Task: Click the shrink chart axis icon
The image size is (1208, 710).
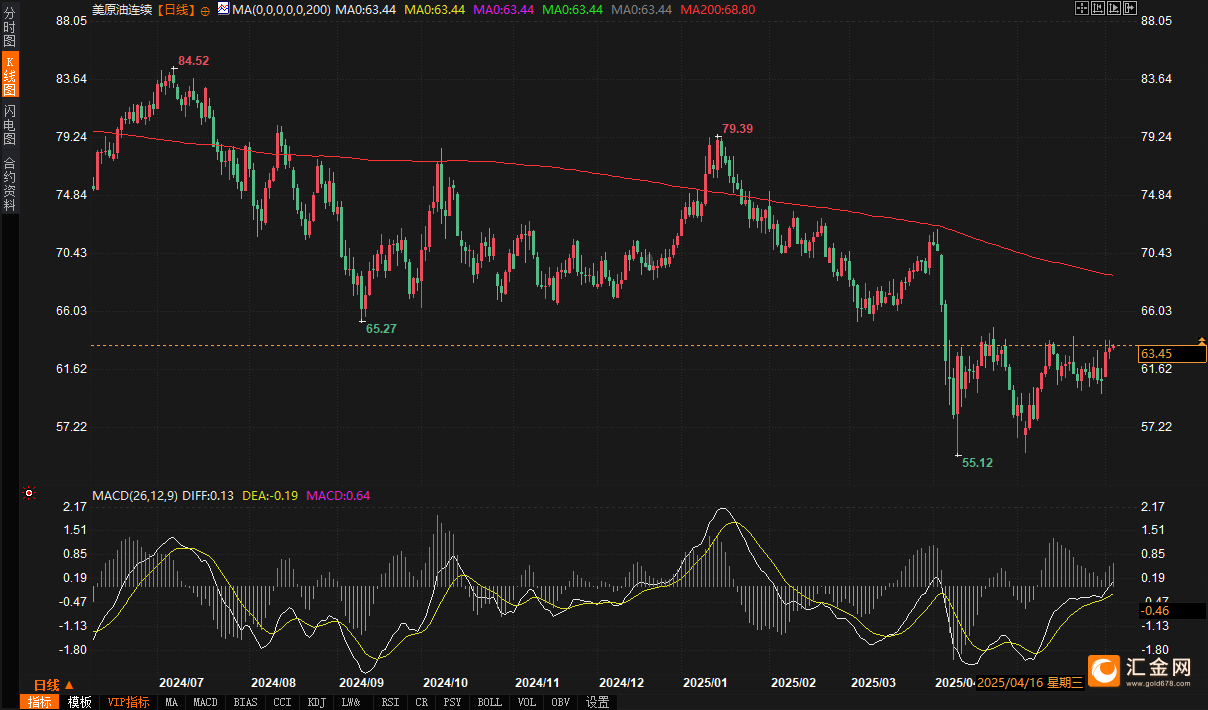Action: tap(1098, 8)
